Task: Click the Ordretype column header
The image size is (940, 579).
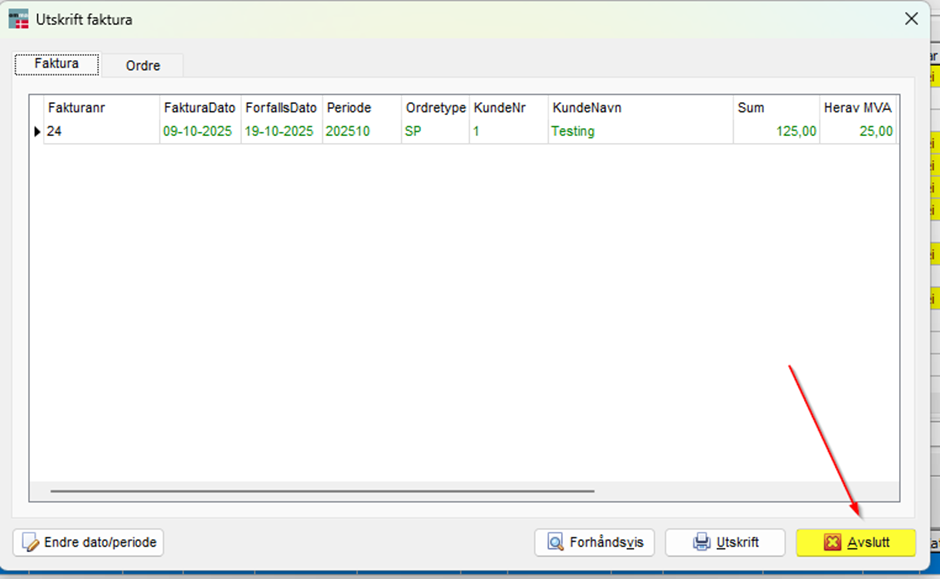Action: tap(435, 107)
